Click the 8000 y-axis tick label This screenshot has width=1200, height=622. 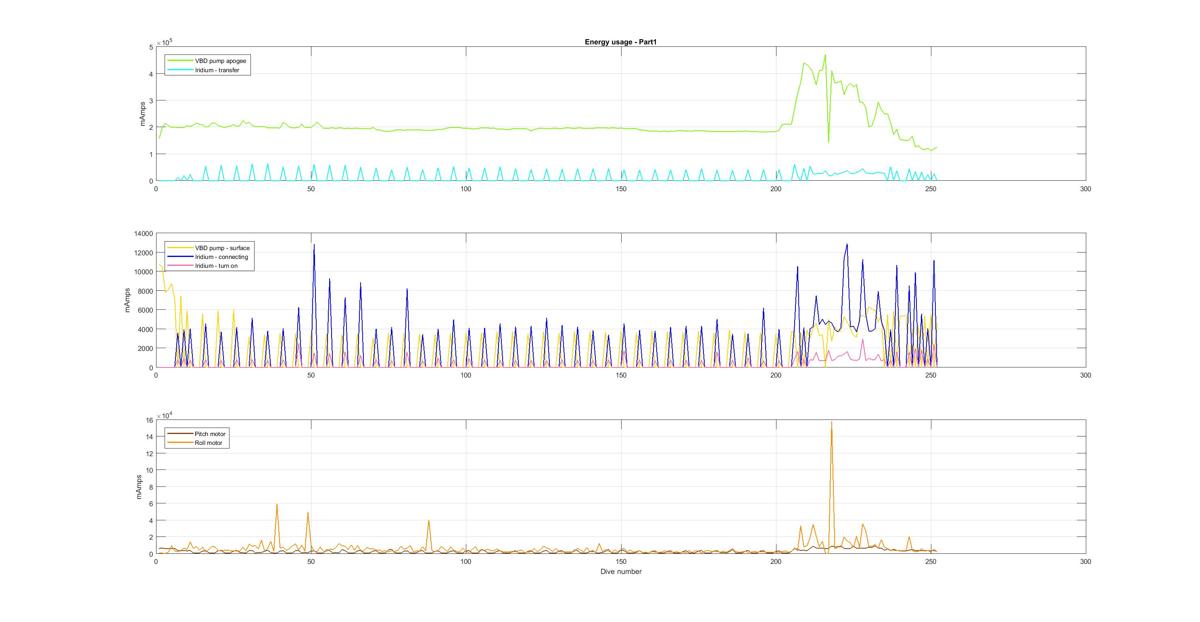point(144,291)
